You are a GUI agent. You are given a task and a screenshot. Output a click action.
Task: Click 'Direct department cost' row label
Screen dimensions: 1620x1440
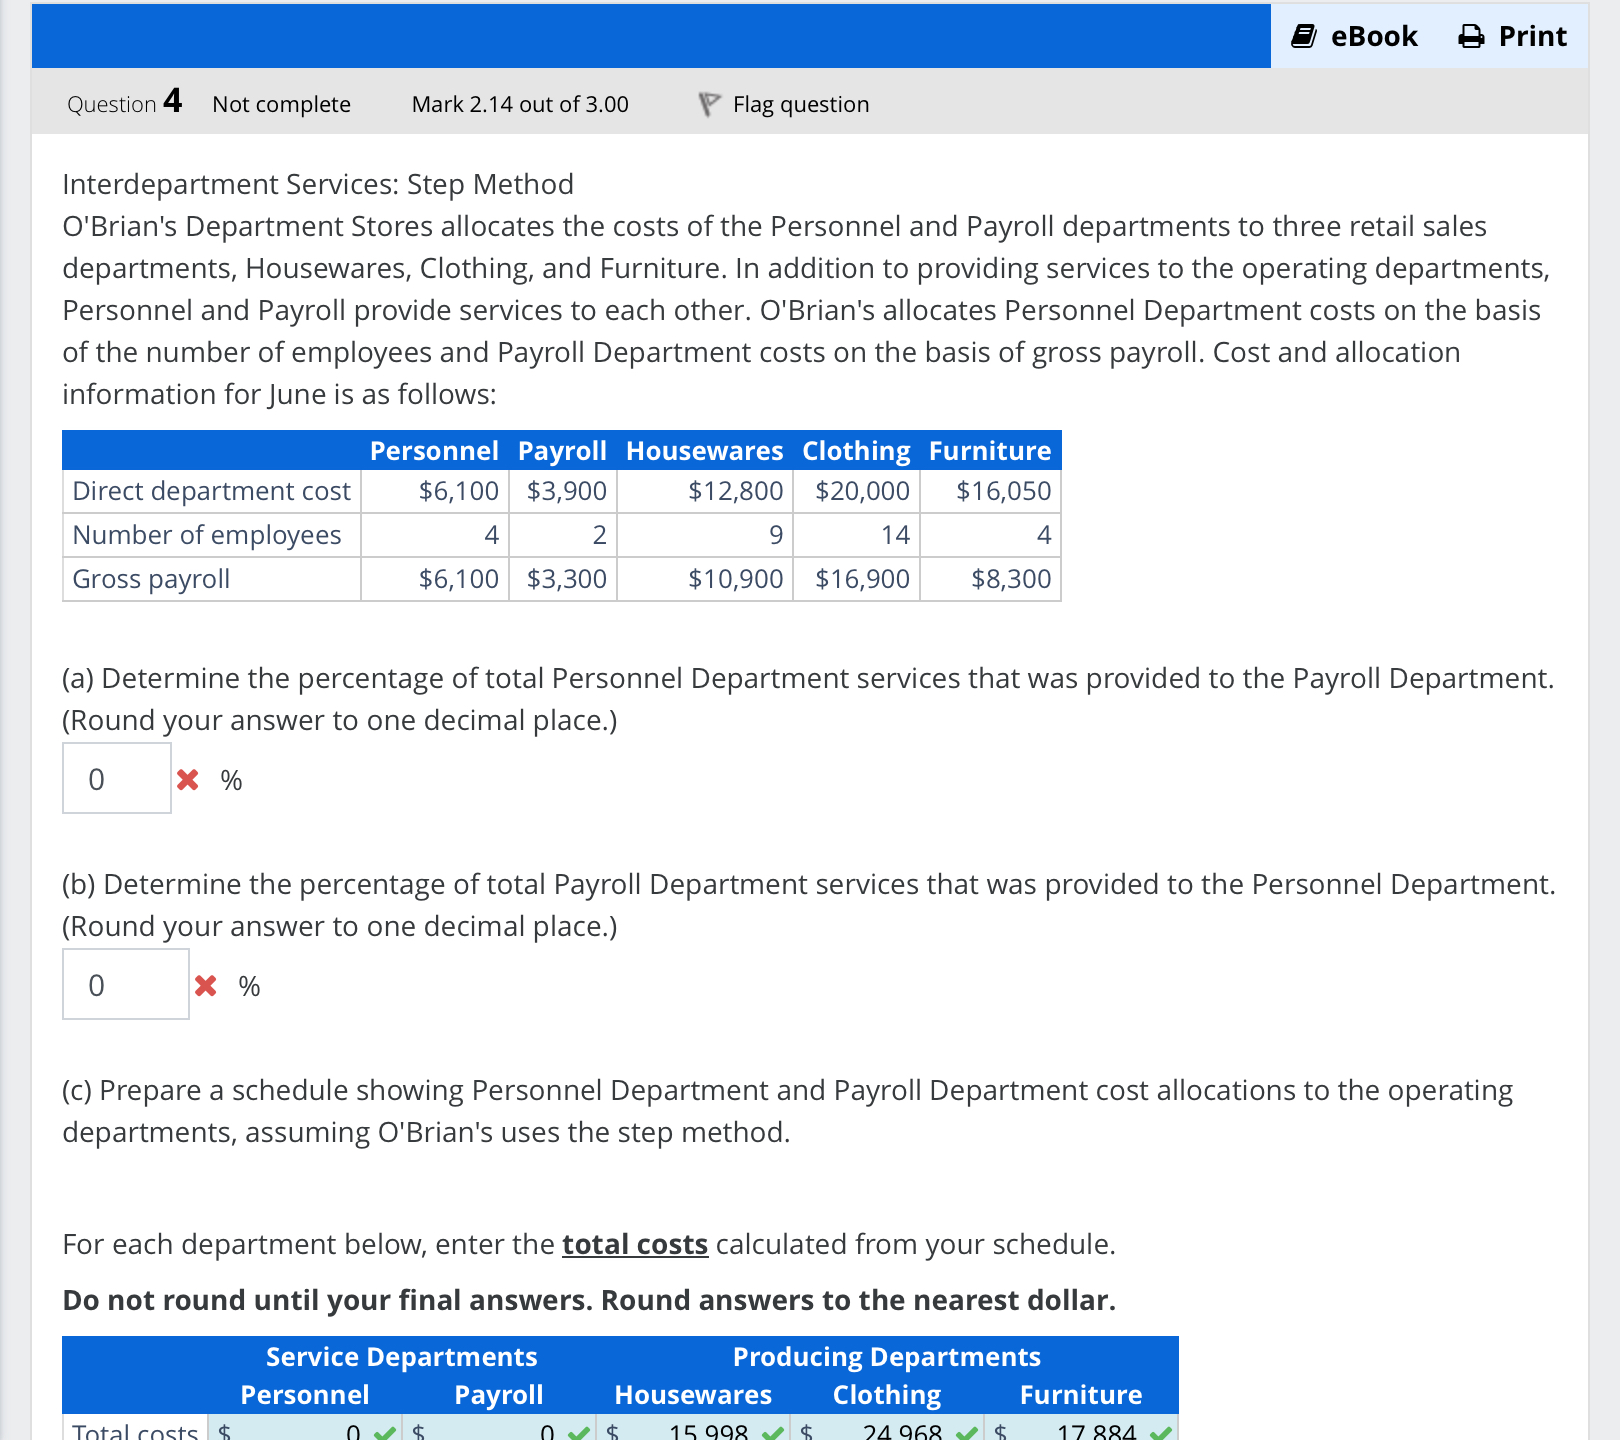point(212,491)
